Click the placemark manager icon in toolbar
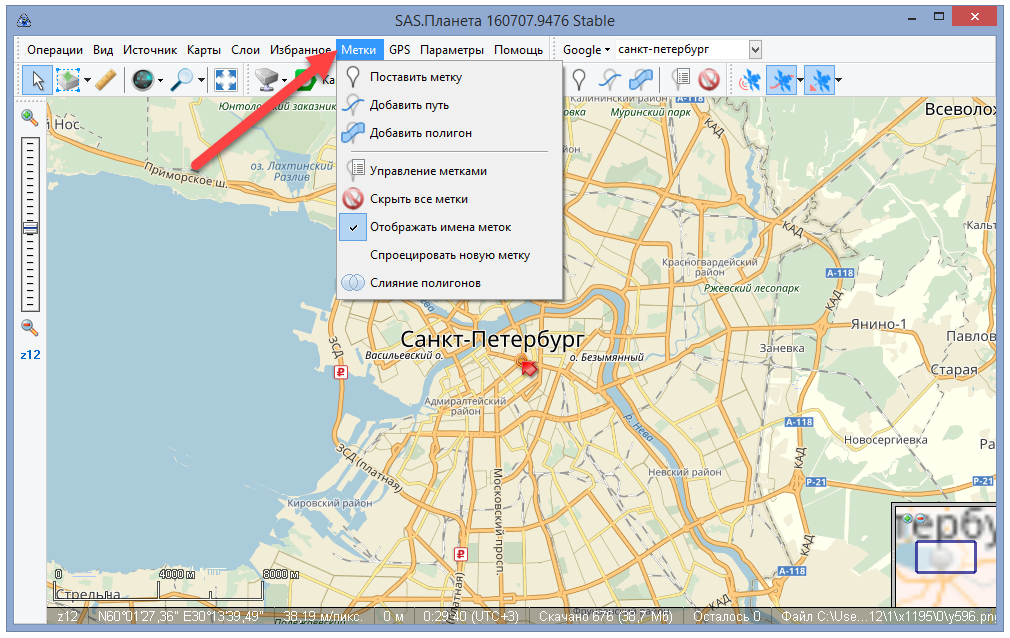The image size is (1010, 638). [x=681, y=80]
